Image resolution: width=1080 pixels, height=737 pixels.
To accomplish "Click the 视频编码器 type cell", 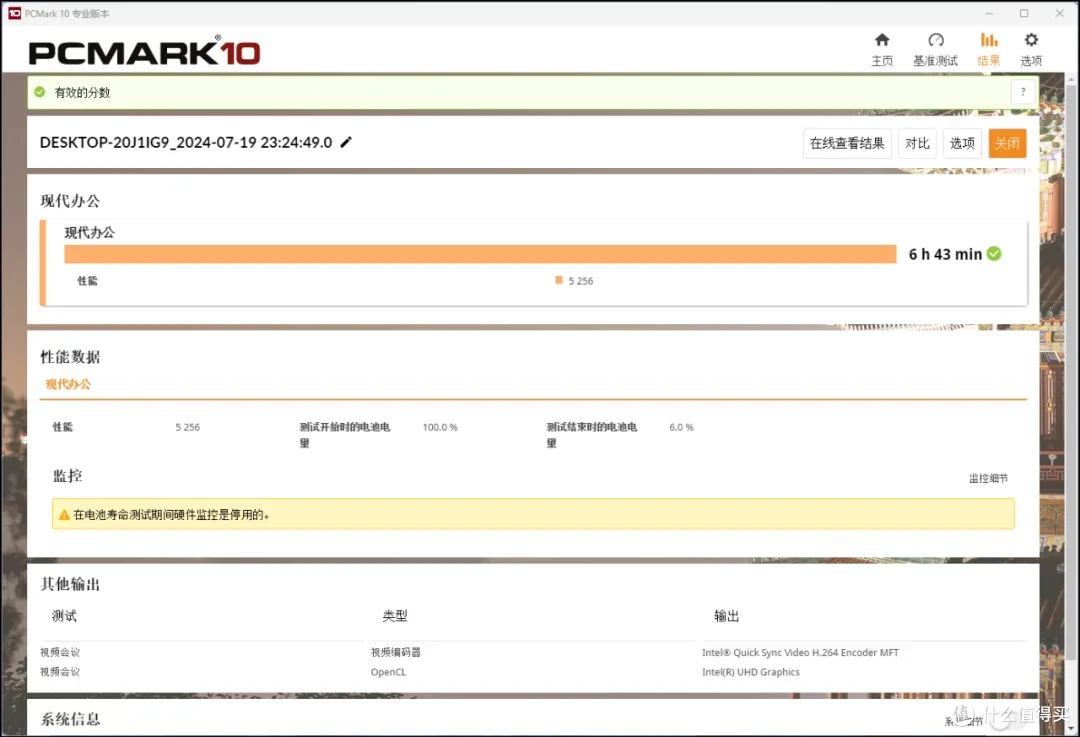I will (x=395, y=652).
